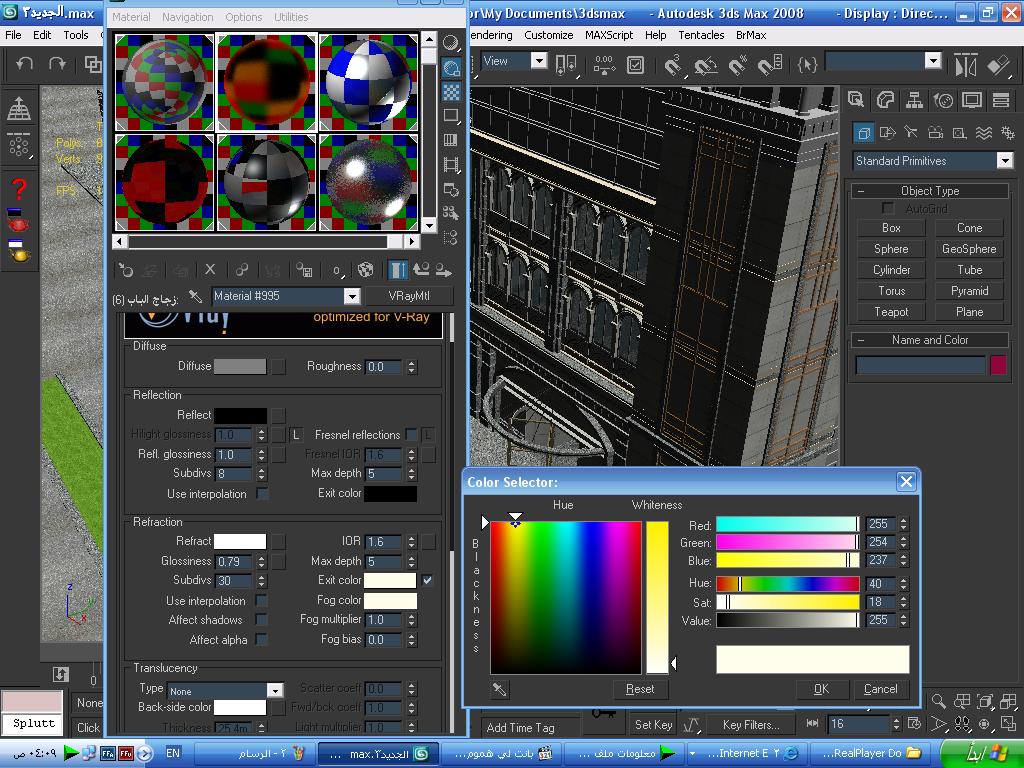This screenshot has height=768, width=1024.
Task: Click OK in the Color Selector
Action: pos(822,689)
